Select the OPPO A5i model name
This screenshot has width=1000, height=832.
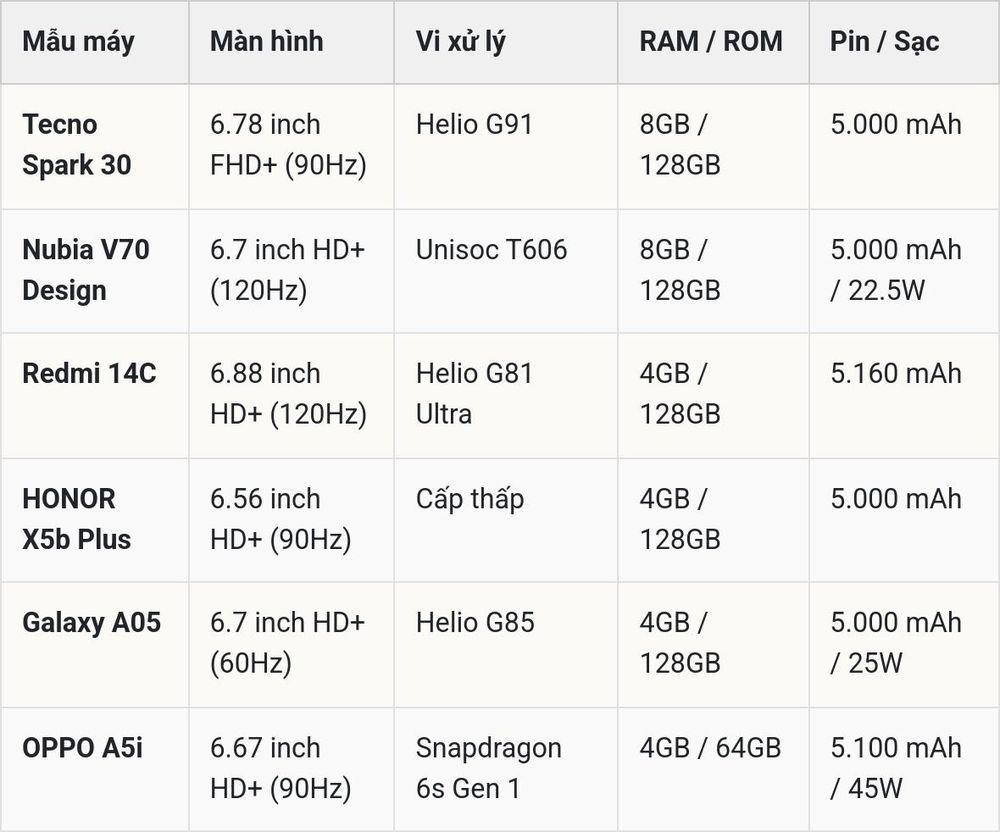tap(82, 748)
